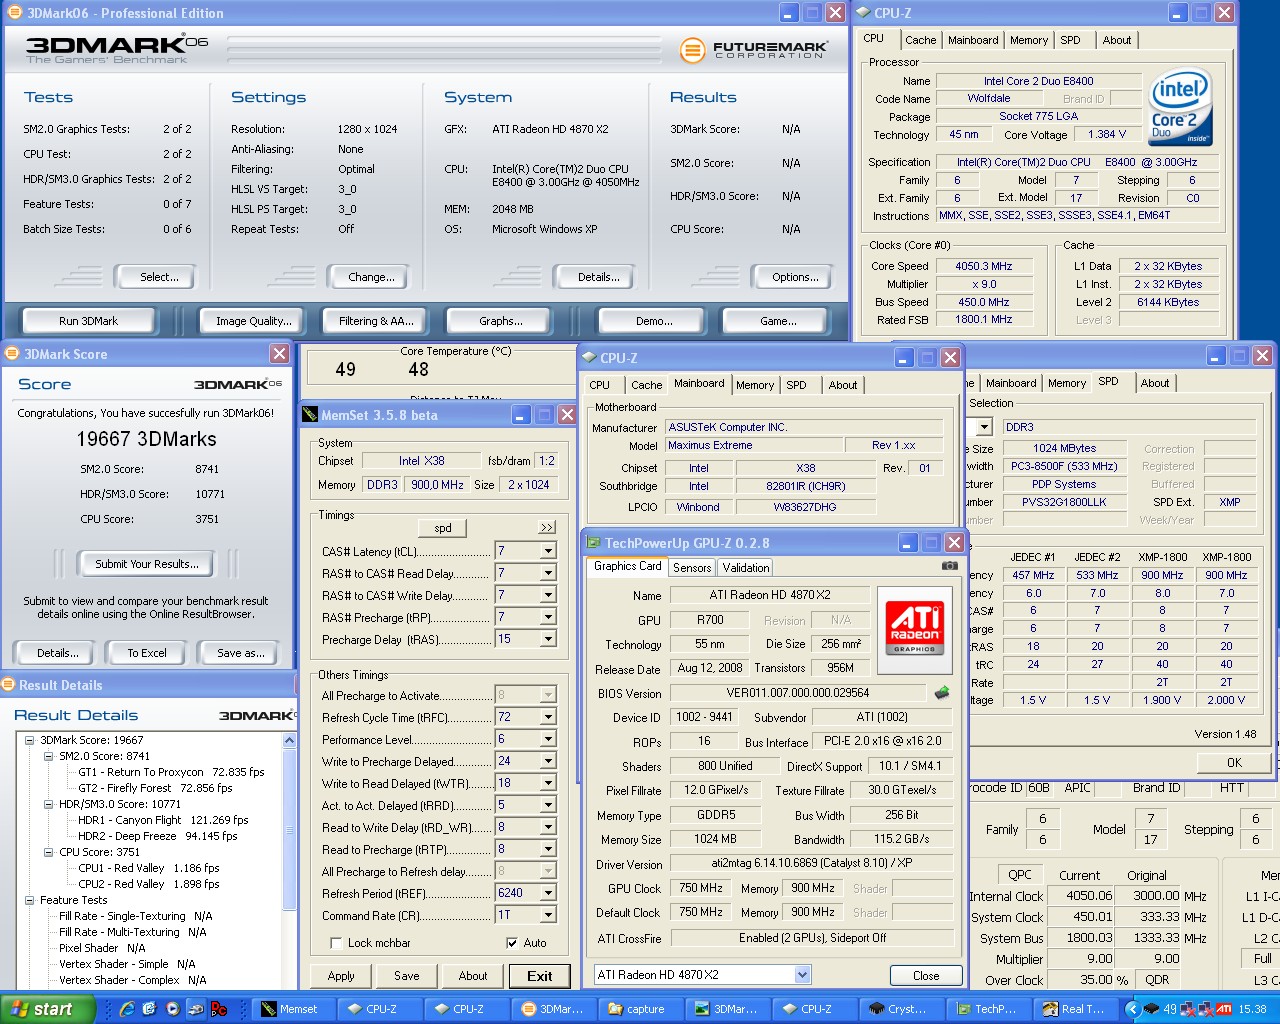Click the 3DMark Score window title icon
1280x1024 pixels.
[x=12, y=354]
